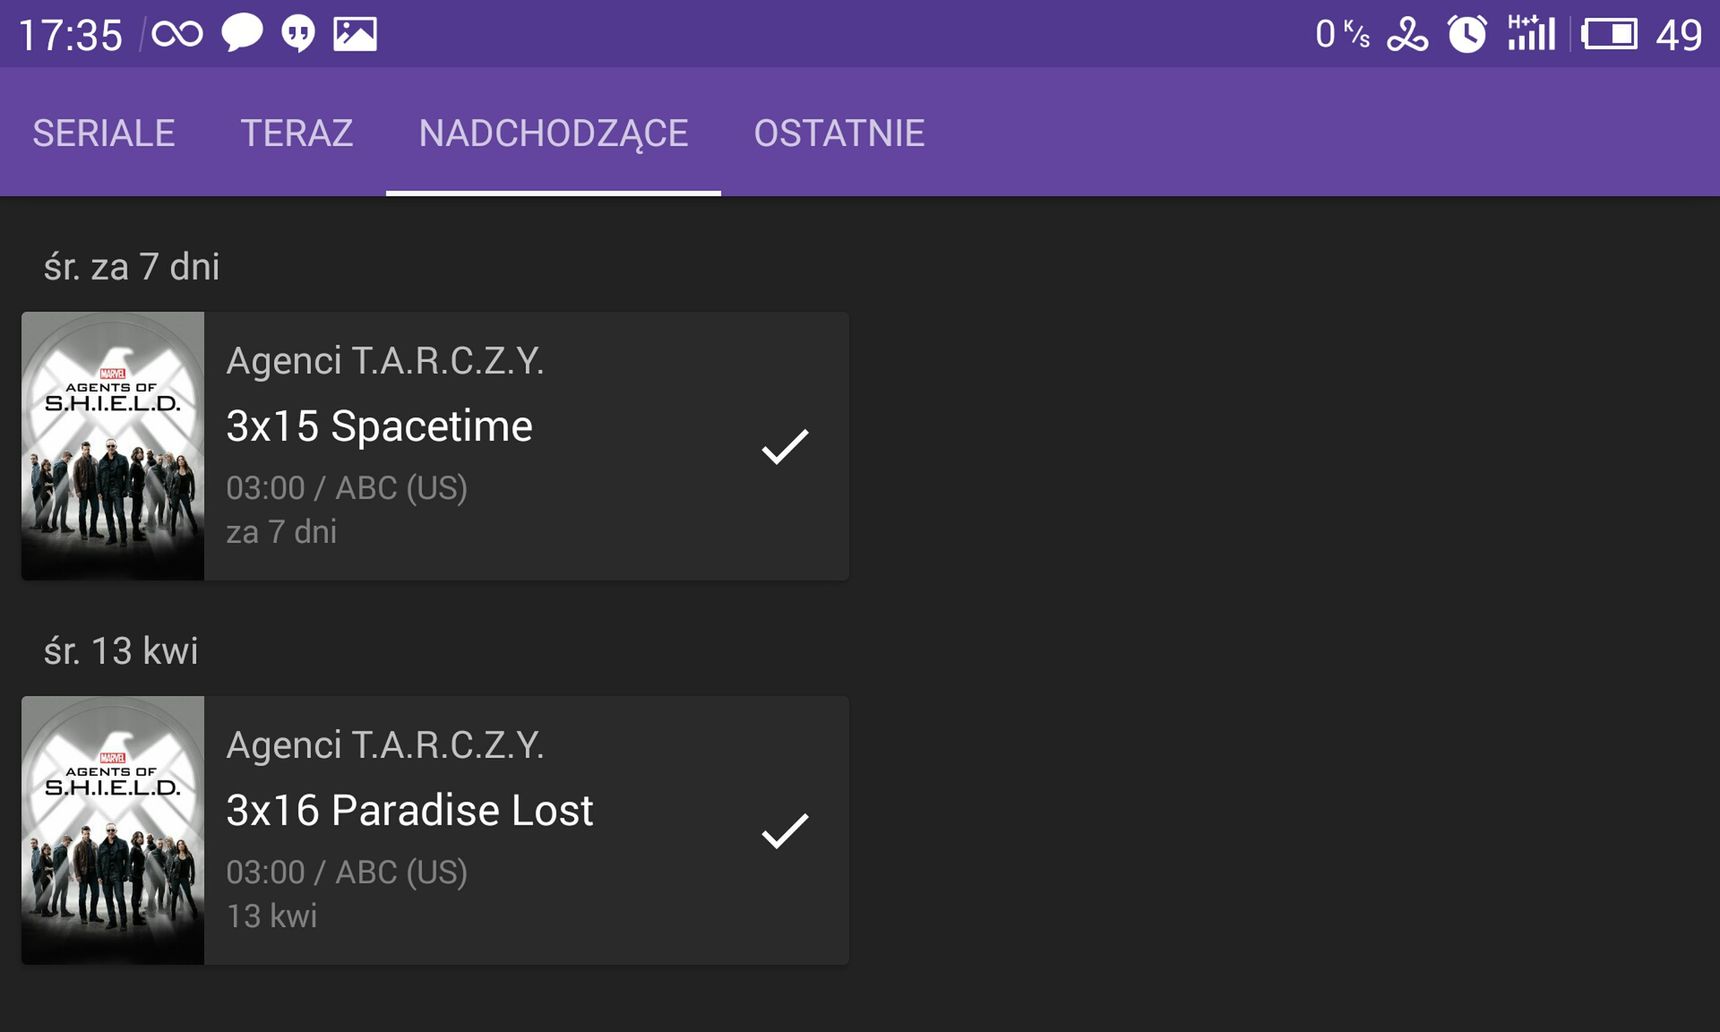Tap the chat bubble notification icon

point(241,33)
